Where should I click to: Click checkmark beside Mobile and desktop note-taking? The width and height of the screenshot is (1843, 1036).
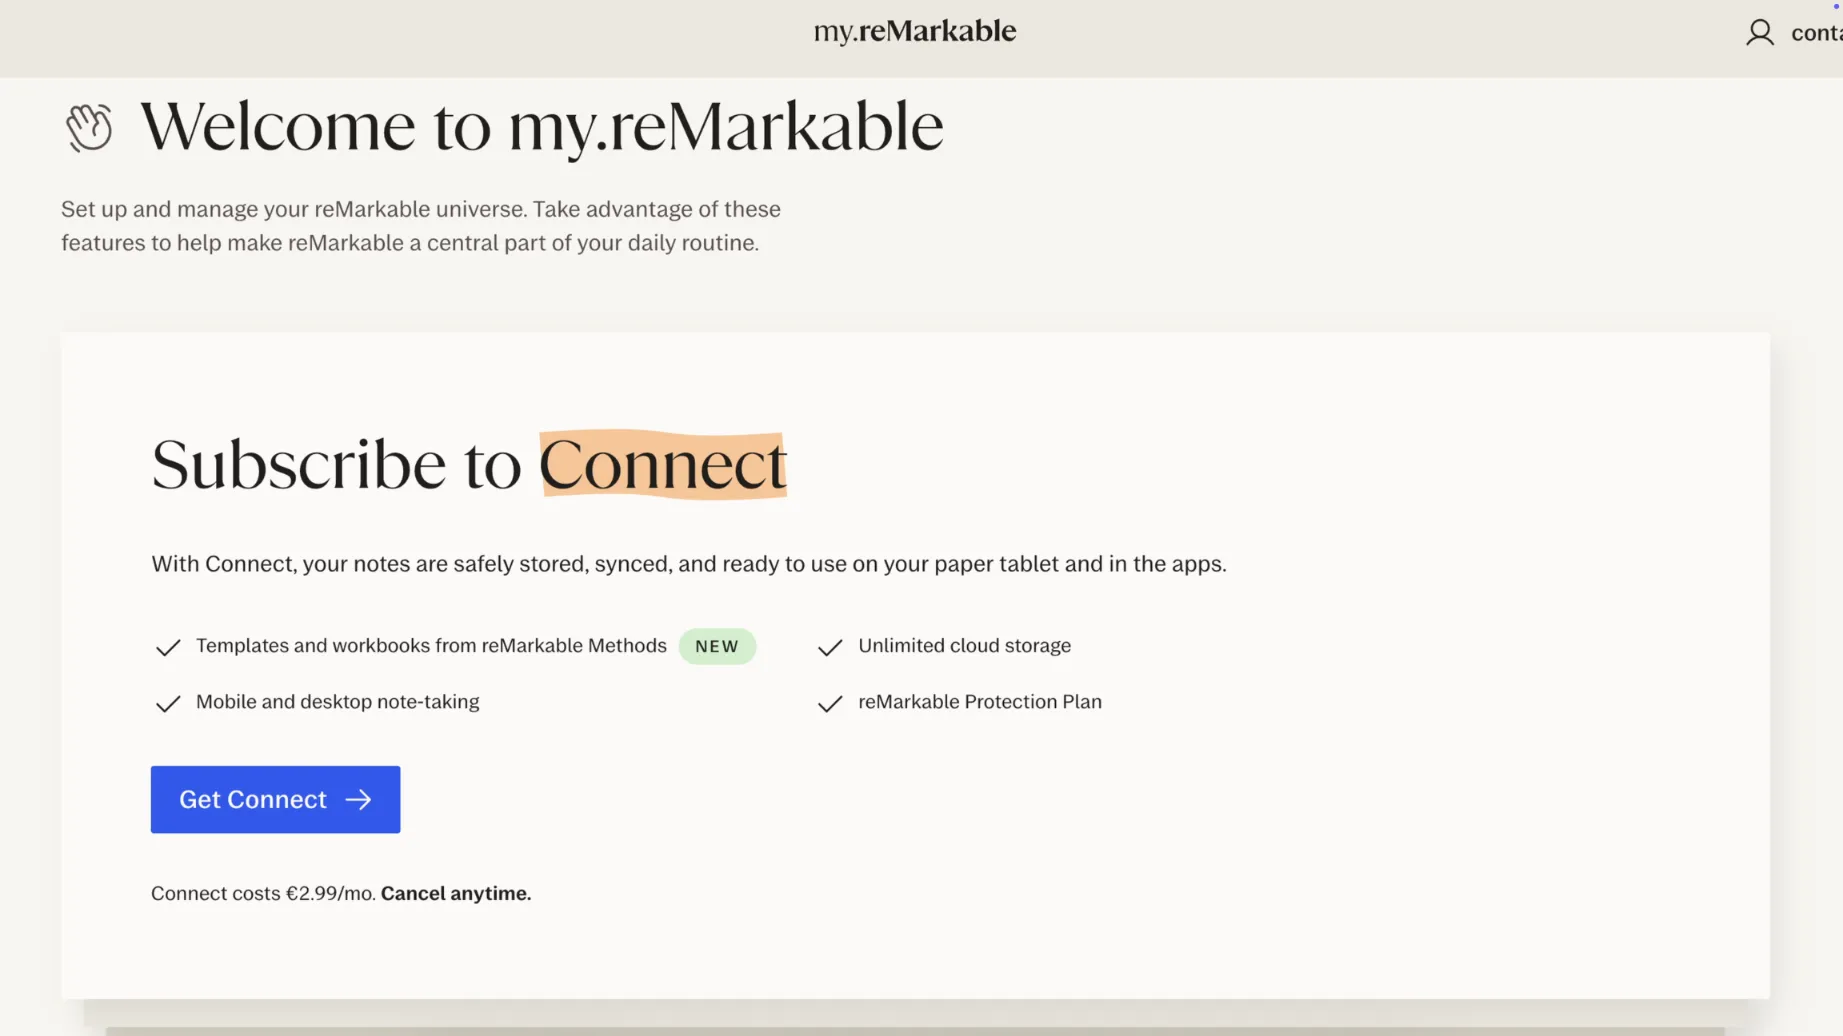(168, 703)
